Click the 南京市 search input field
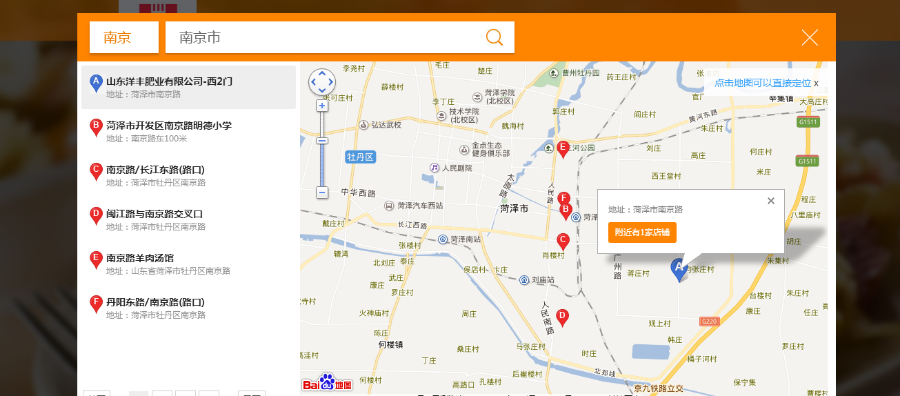The width and height of the screenshot is (900, 396). (324, 37)
